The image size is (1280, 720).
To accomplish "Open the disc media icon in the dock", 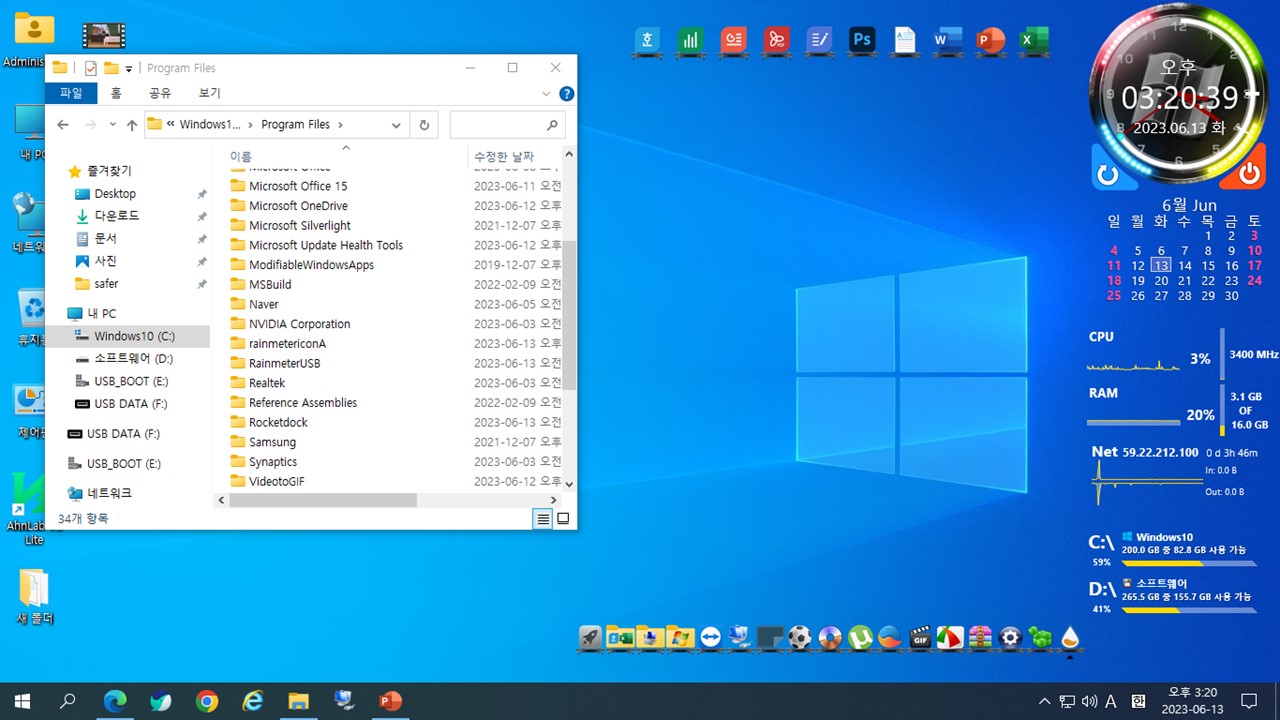I will [x=830, y=637].
